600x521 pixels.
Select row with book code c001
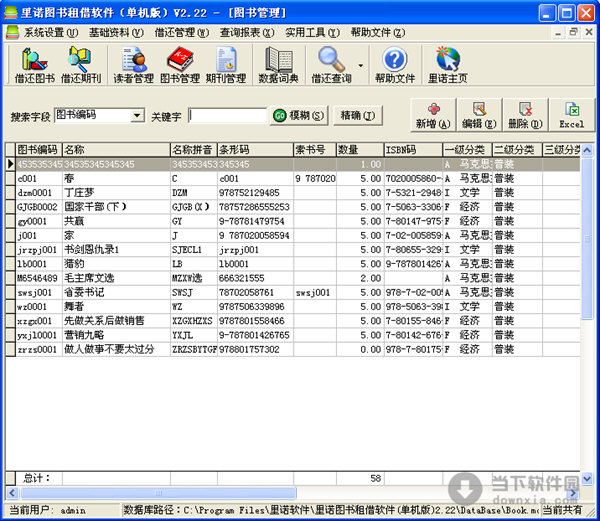[293, 178]
